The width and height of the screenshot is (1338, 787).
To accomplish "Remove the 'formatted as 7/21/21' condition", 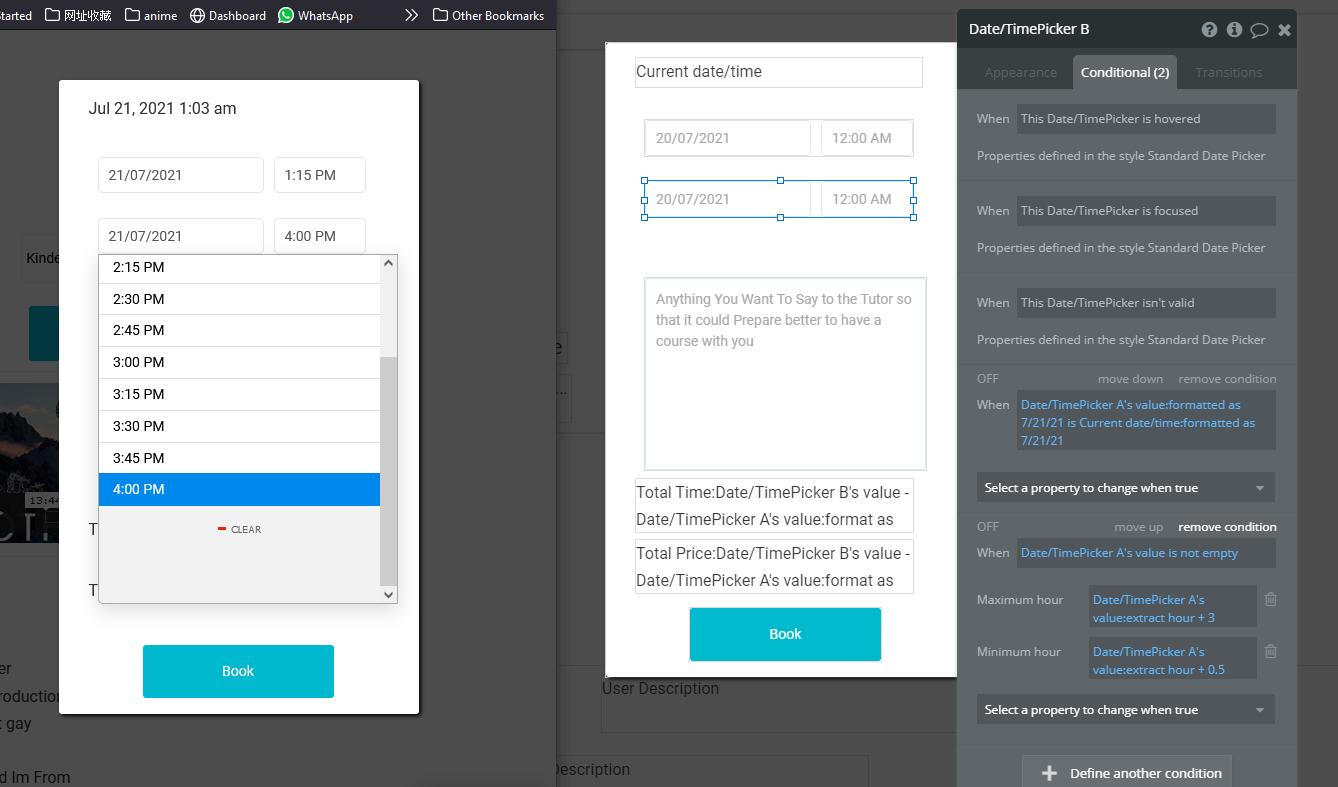I will coord(1227,379).
